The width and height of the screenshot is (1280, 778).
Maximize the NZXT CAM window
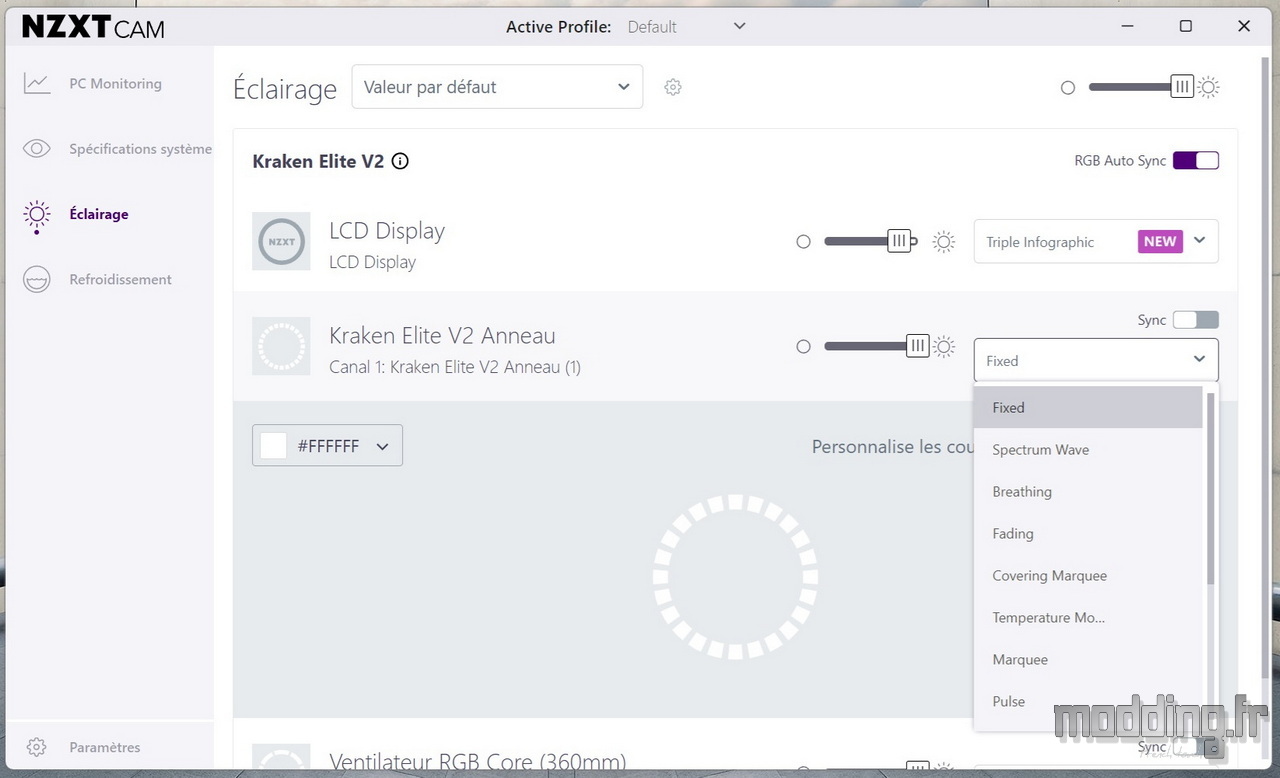tap(1185, 26)
